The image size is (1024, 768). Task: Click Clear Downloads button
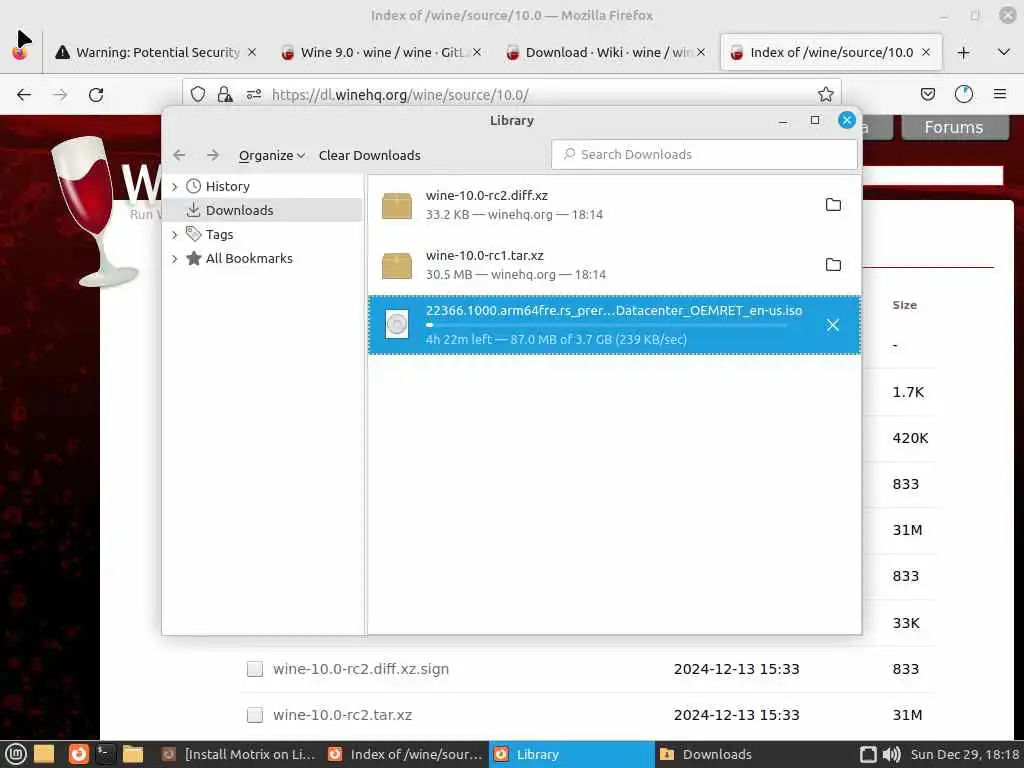tap(370, 155)
